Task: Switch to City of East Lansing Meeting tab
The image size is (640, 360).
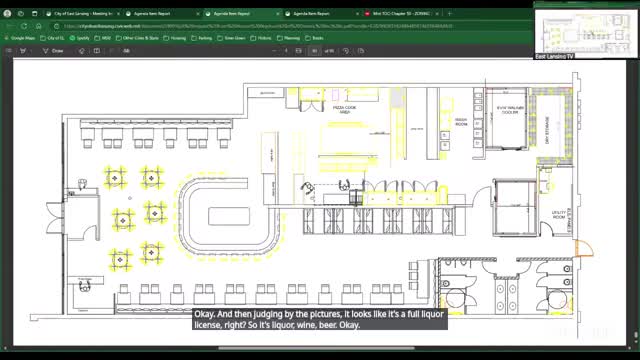Action: pos(83,13)
